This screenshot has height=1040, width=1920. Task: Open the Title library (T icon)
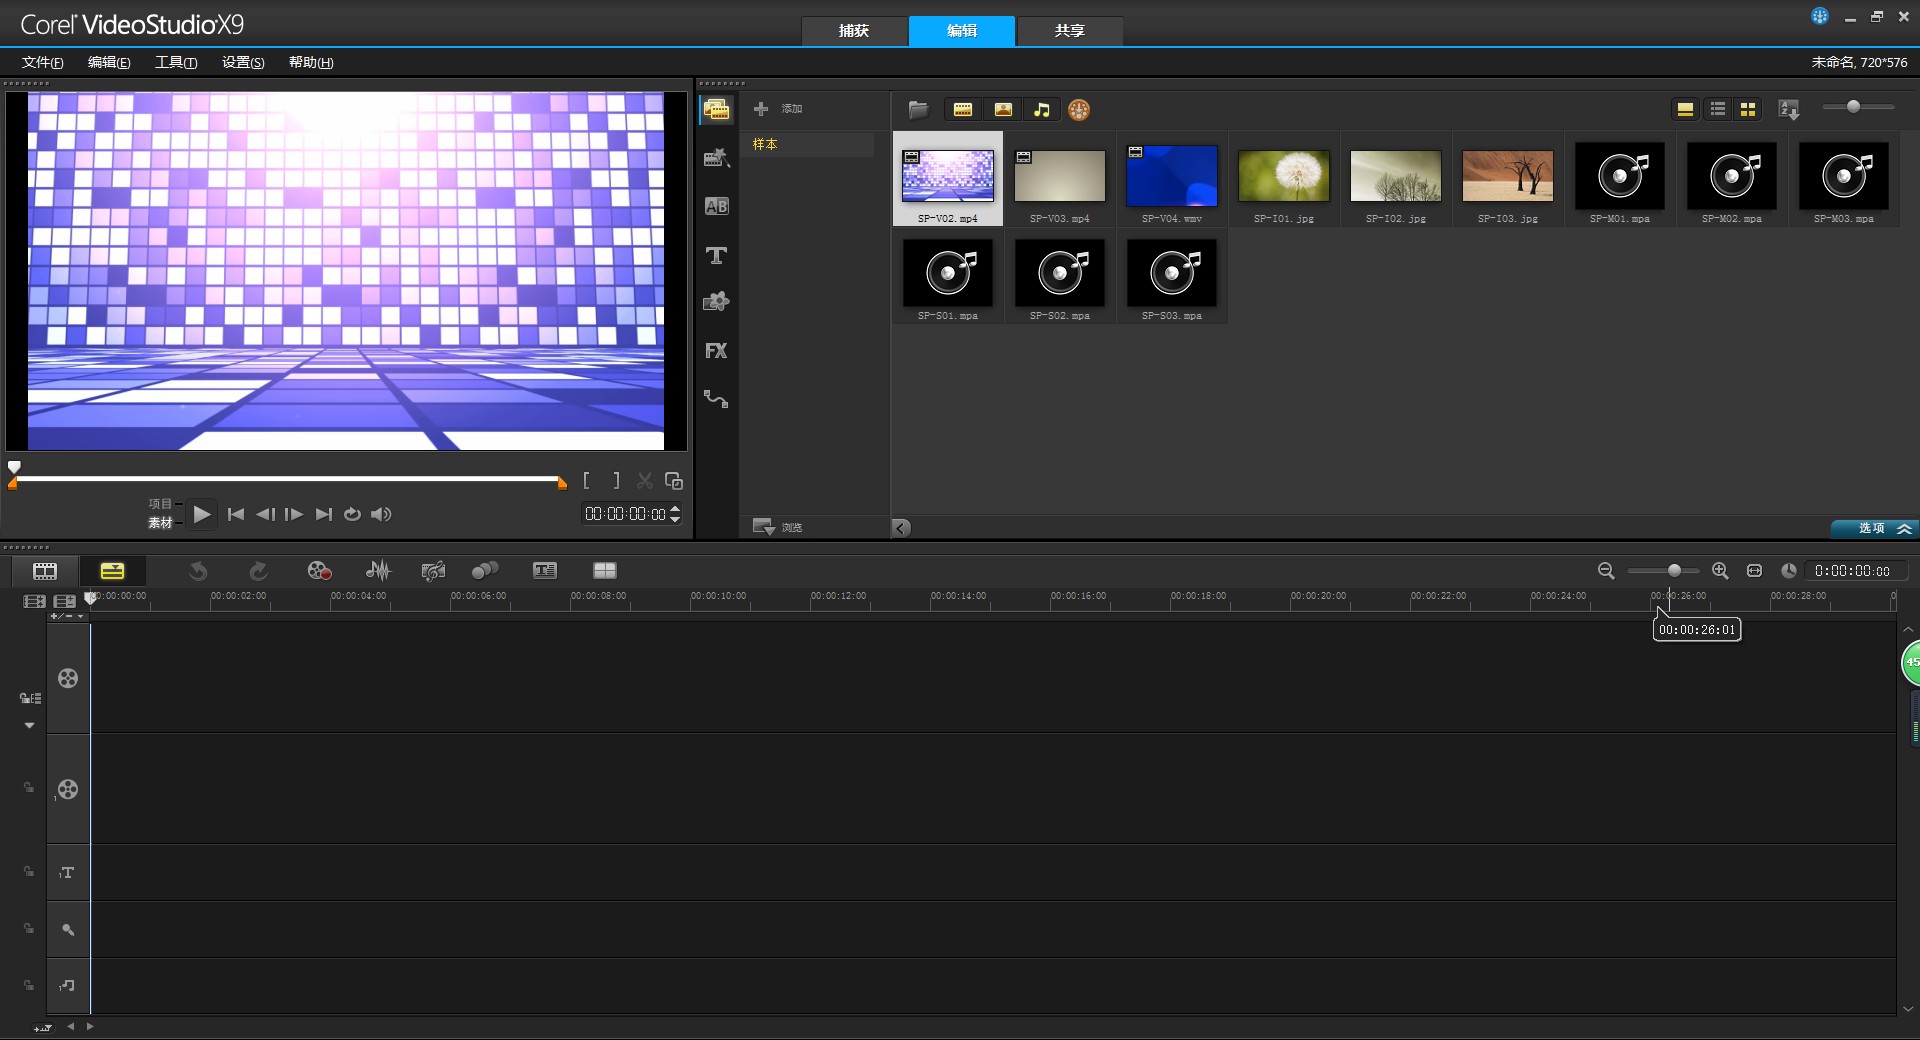tap(716, 255)
